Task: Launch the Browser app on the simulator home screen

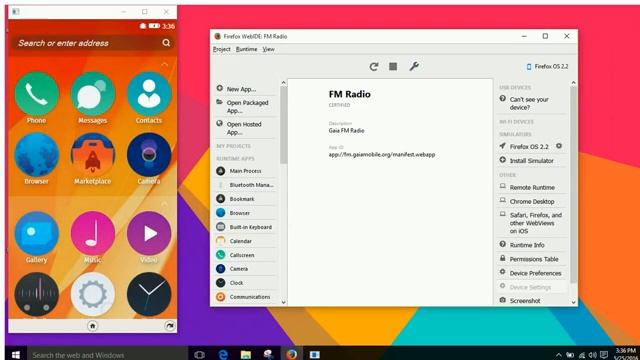Action: tap(36, 155)
